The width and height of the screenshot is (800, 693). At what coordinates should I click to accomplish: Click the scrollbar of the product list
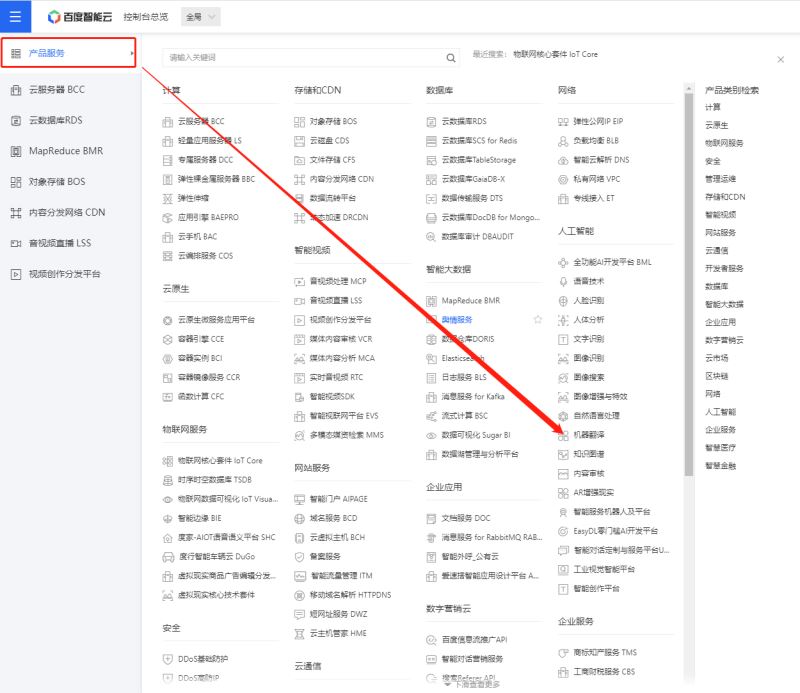point(689,286)
